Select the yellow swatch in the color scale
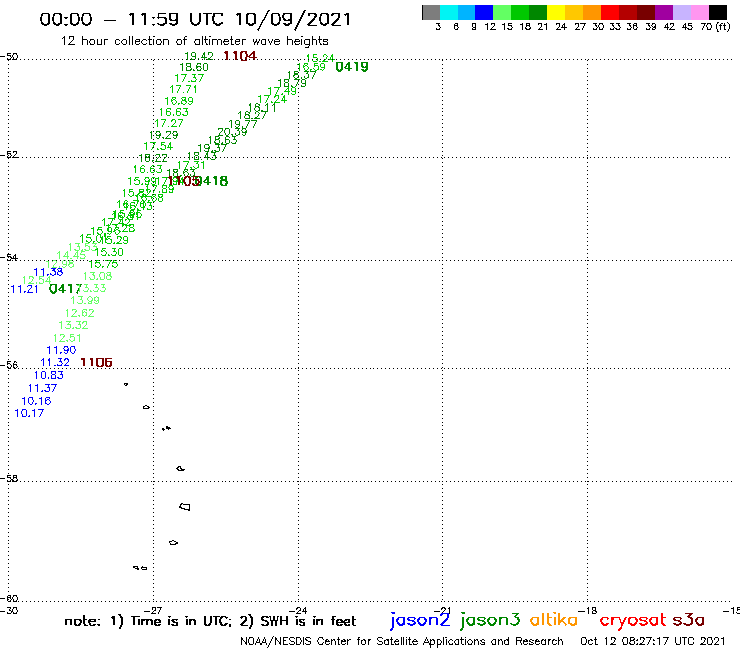Image resolution: width=740 pixels, height=650 pixels. [x=556, y=12]
